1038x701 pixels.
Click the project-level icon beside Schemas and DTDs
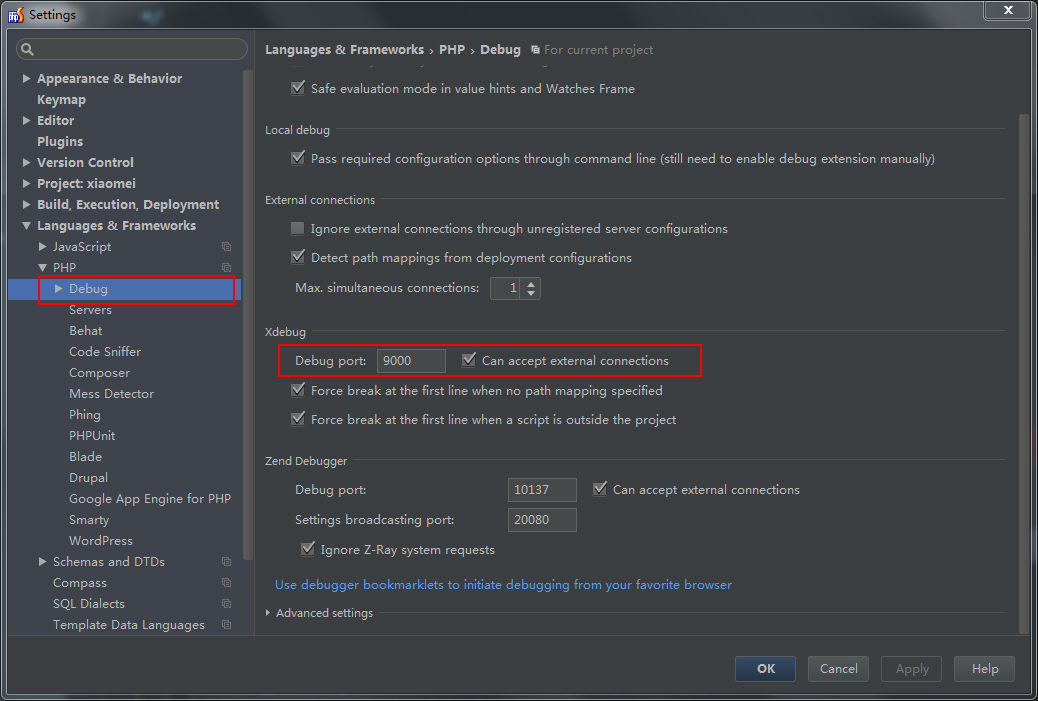point(227,562)
